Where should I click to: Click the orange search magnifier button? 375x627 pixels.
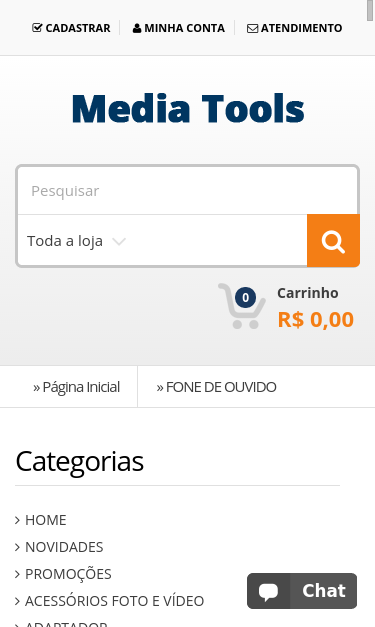click(333, 241)
